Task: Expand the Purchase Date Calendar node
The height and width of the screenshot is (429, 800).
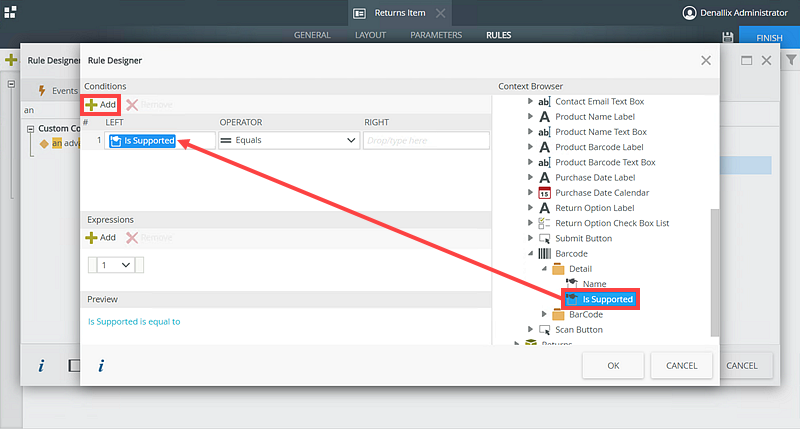Action: point(530,193)
